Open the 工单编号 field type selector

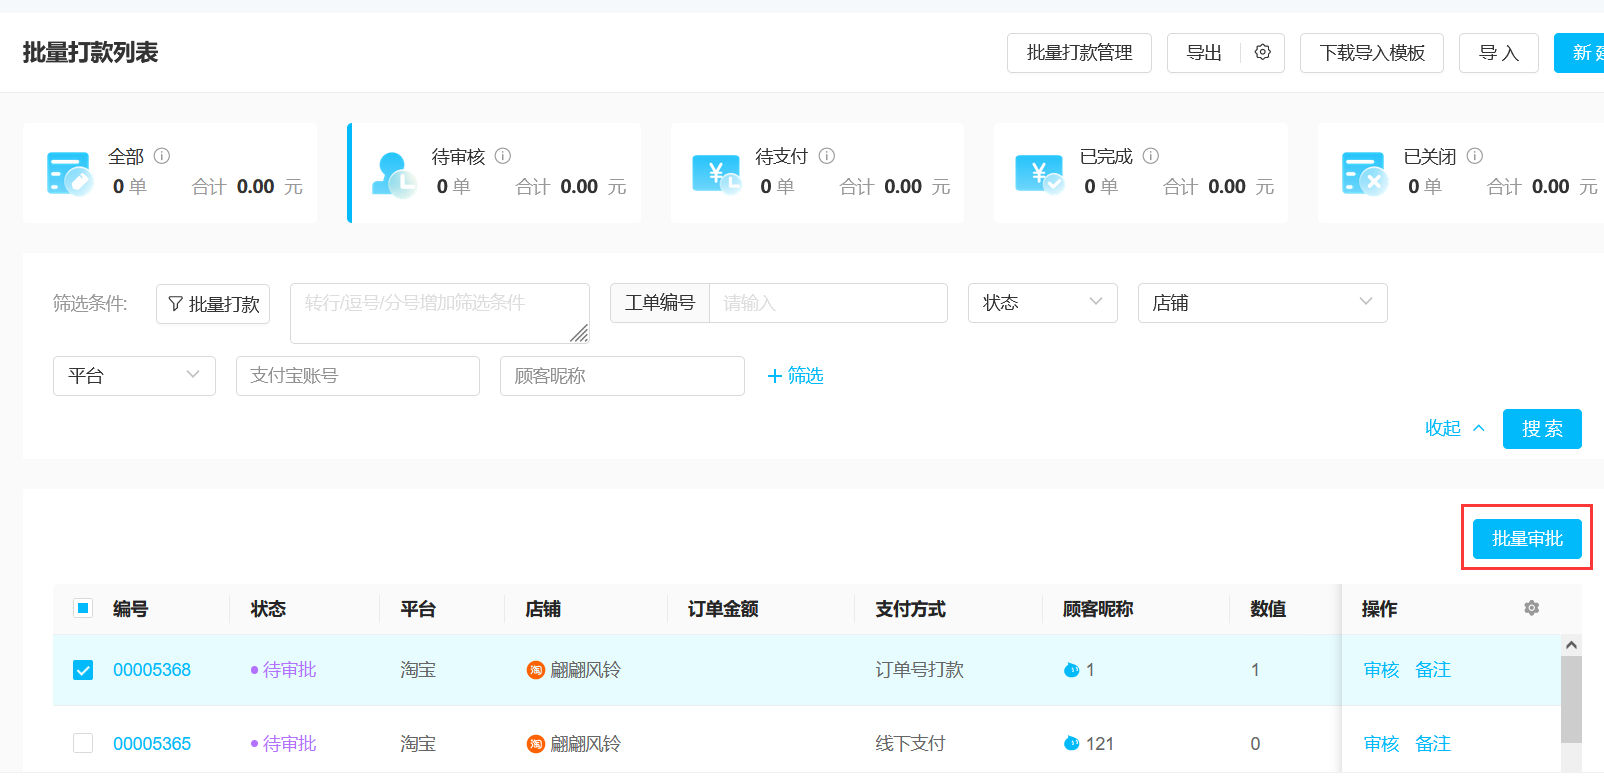(x=660, y=303)
